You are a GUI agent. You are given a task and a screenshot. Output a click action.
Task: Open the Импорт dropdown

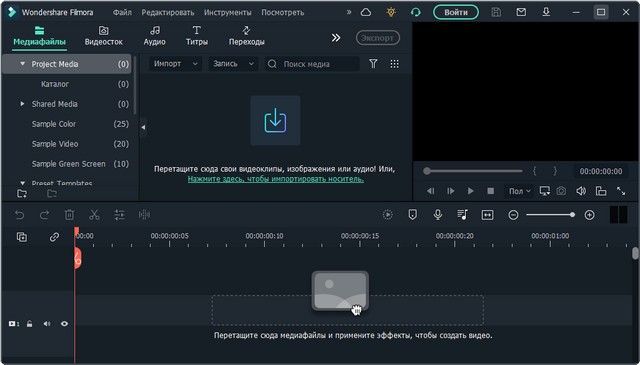[176, 64]
